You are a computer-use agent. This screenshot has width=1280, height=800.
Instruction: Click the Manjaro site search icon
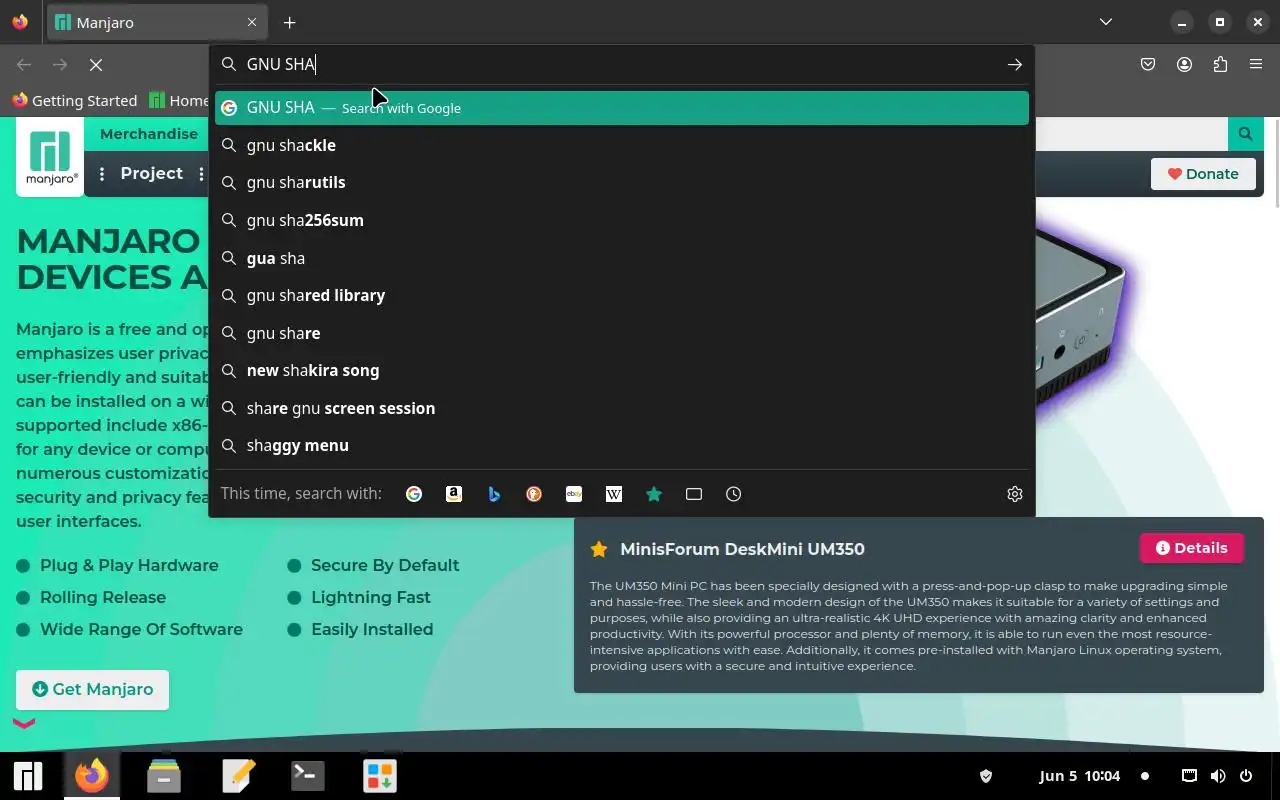click(1245, 133)
